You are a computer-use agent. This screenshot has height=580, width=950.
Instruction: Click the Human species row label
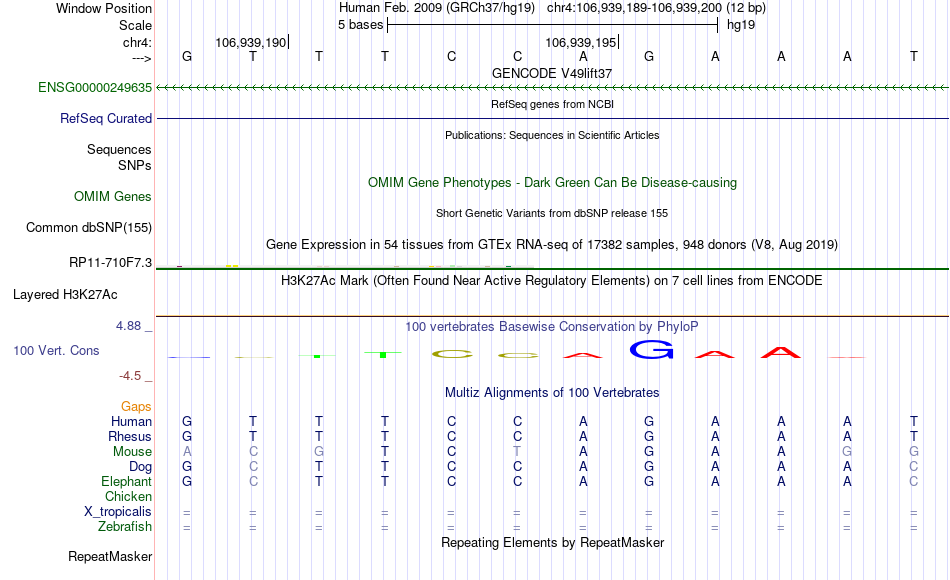131,421
